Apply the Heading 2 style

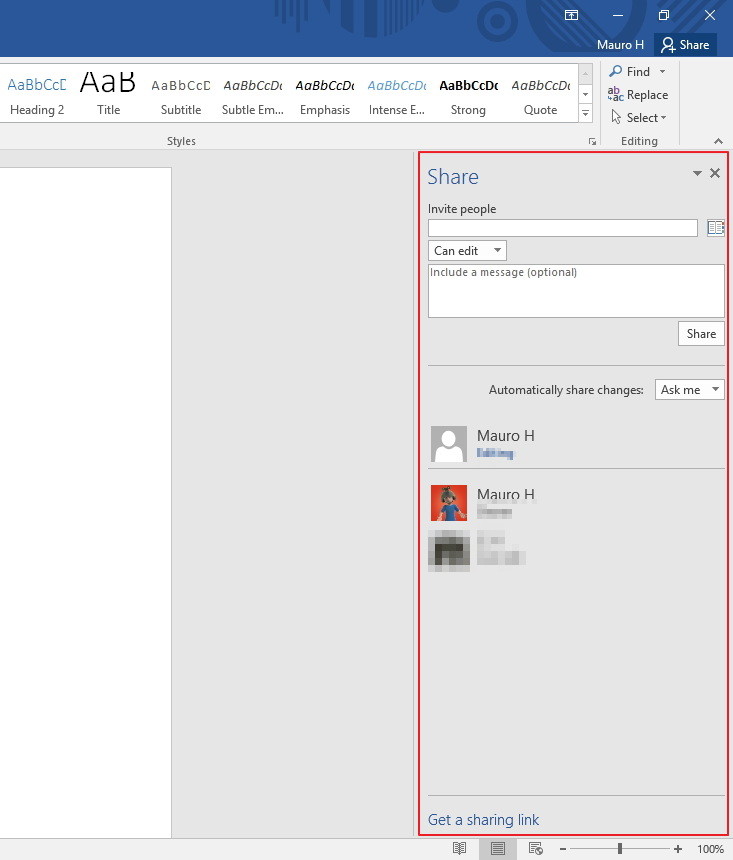point(37,94)
